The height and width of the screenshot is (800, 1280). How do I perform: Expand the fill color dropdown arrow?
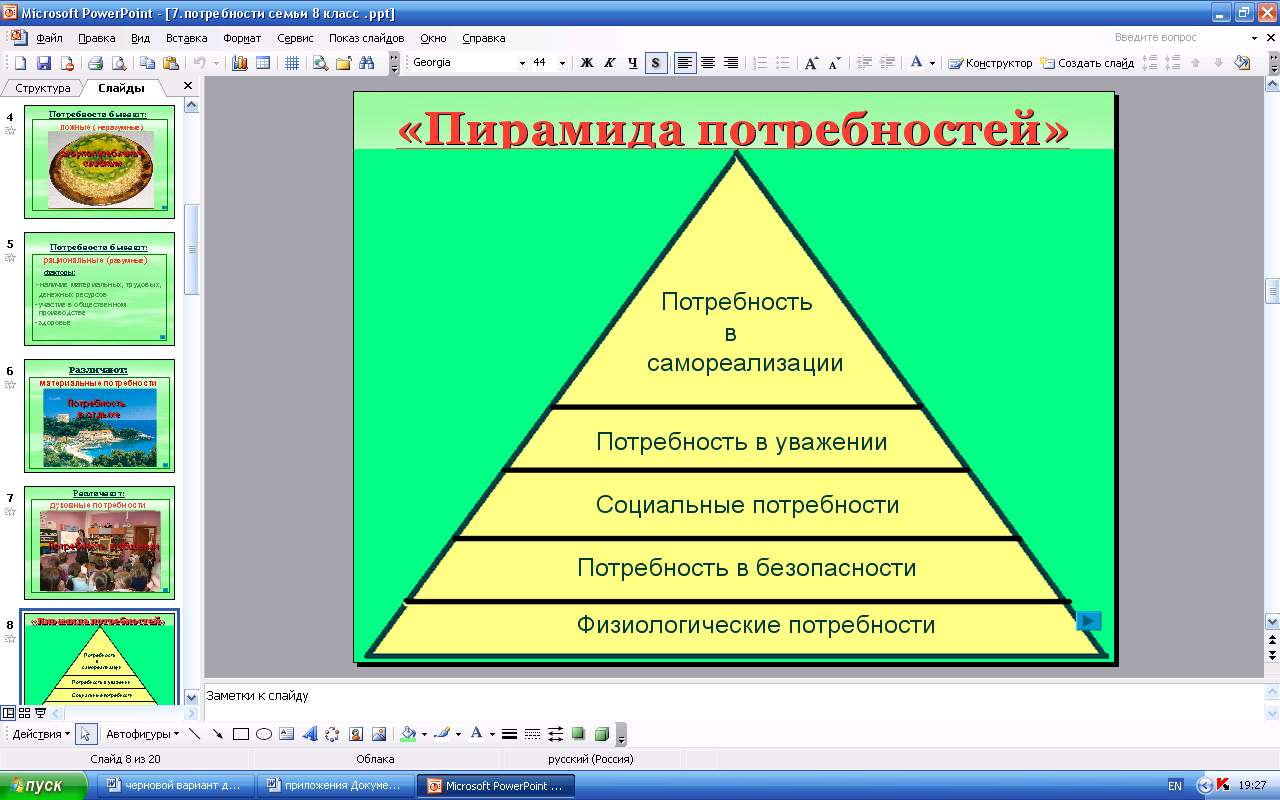click(x=425, y=734)
